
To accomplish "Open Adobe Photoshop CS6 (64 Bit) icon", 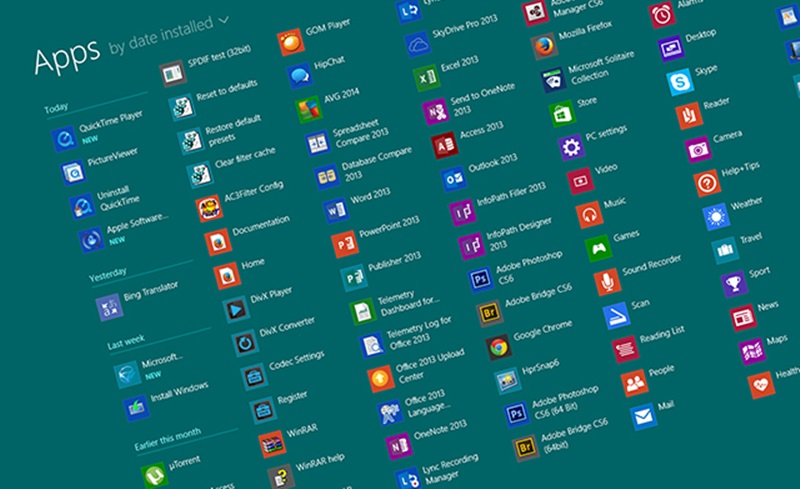I will pos(516,414).
